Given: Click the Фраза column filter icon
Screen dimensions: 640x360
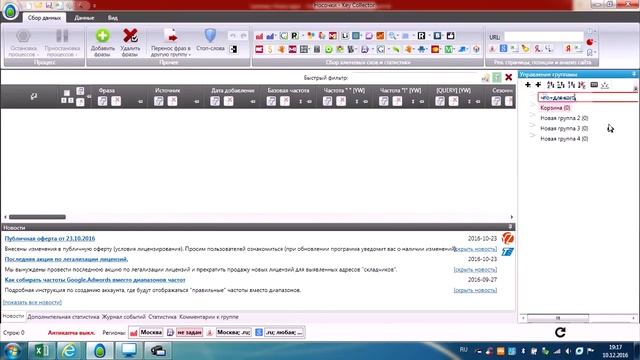Looking at the screenshot, I should tap(102, 101).
